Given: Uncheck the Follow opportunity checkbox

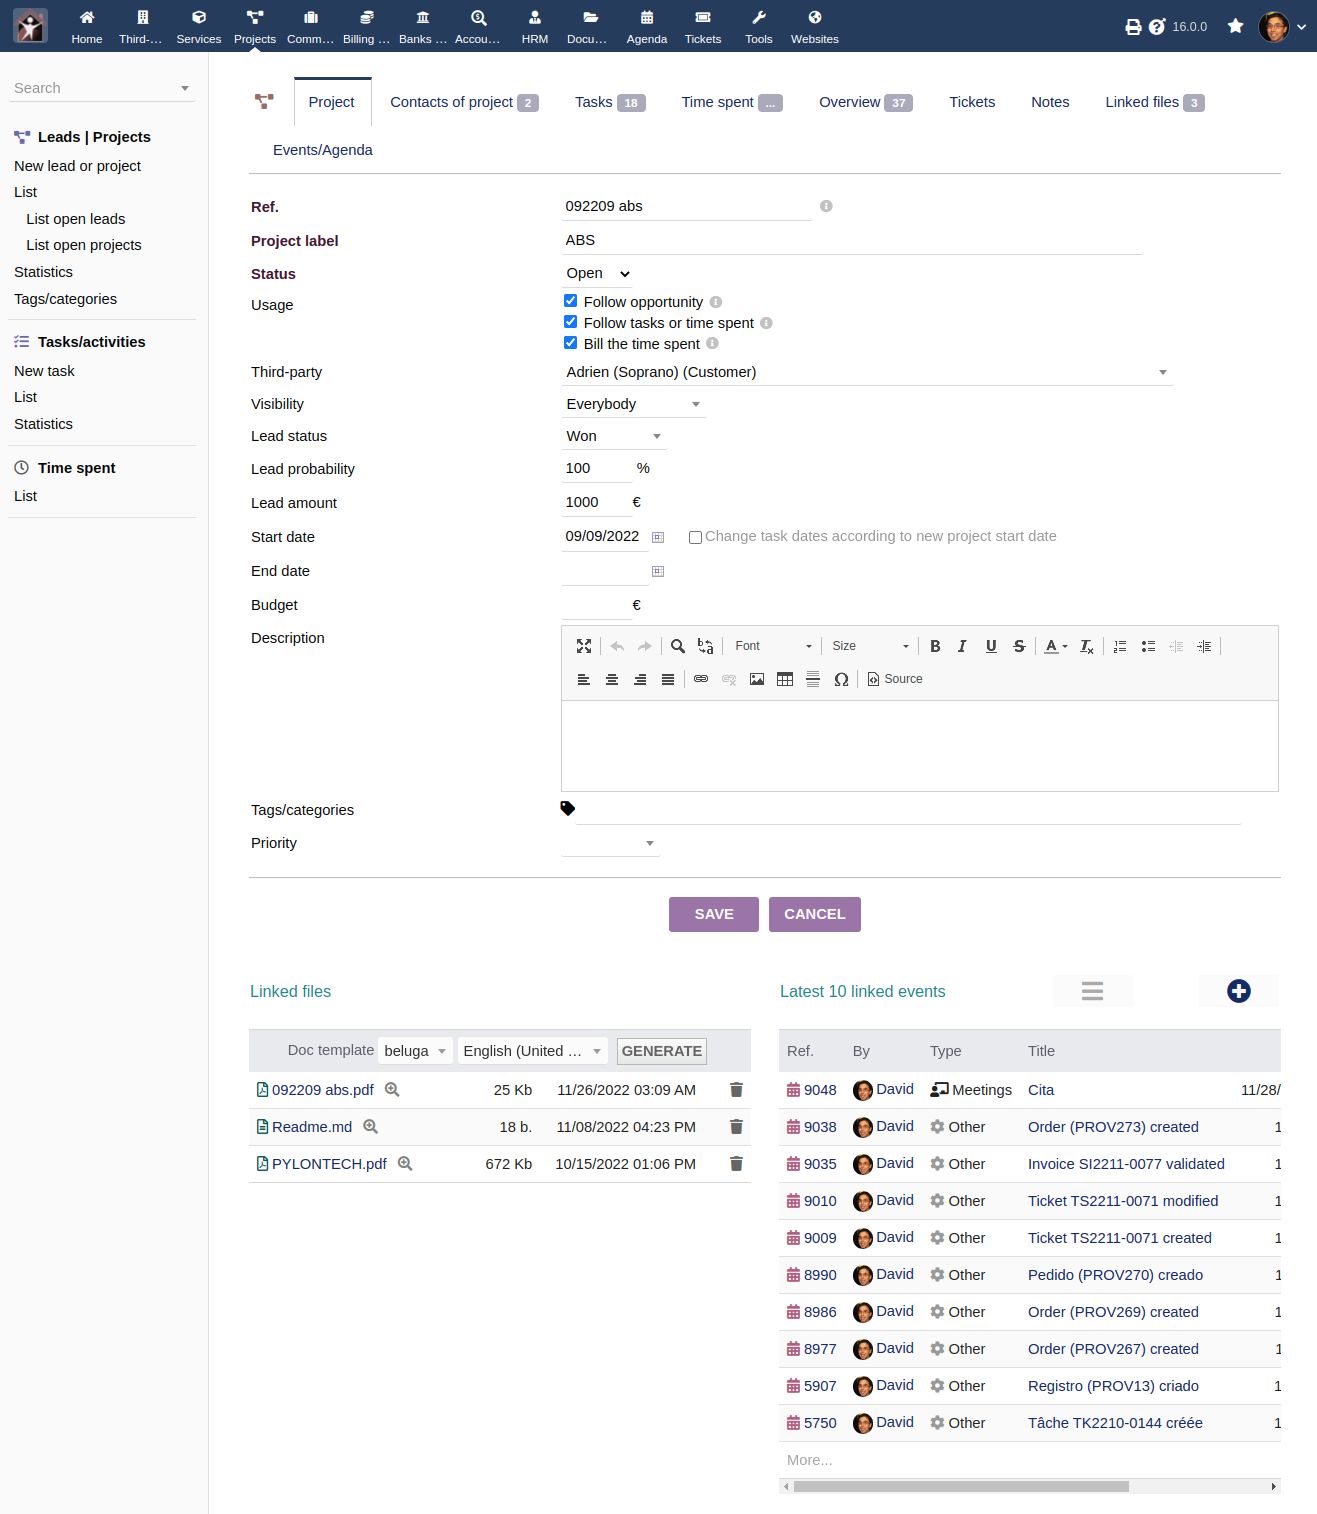Looking at the screenshot, I should [571, 301].
